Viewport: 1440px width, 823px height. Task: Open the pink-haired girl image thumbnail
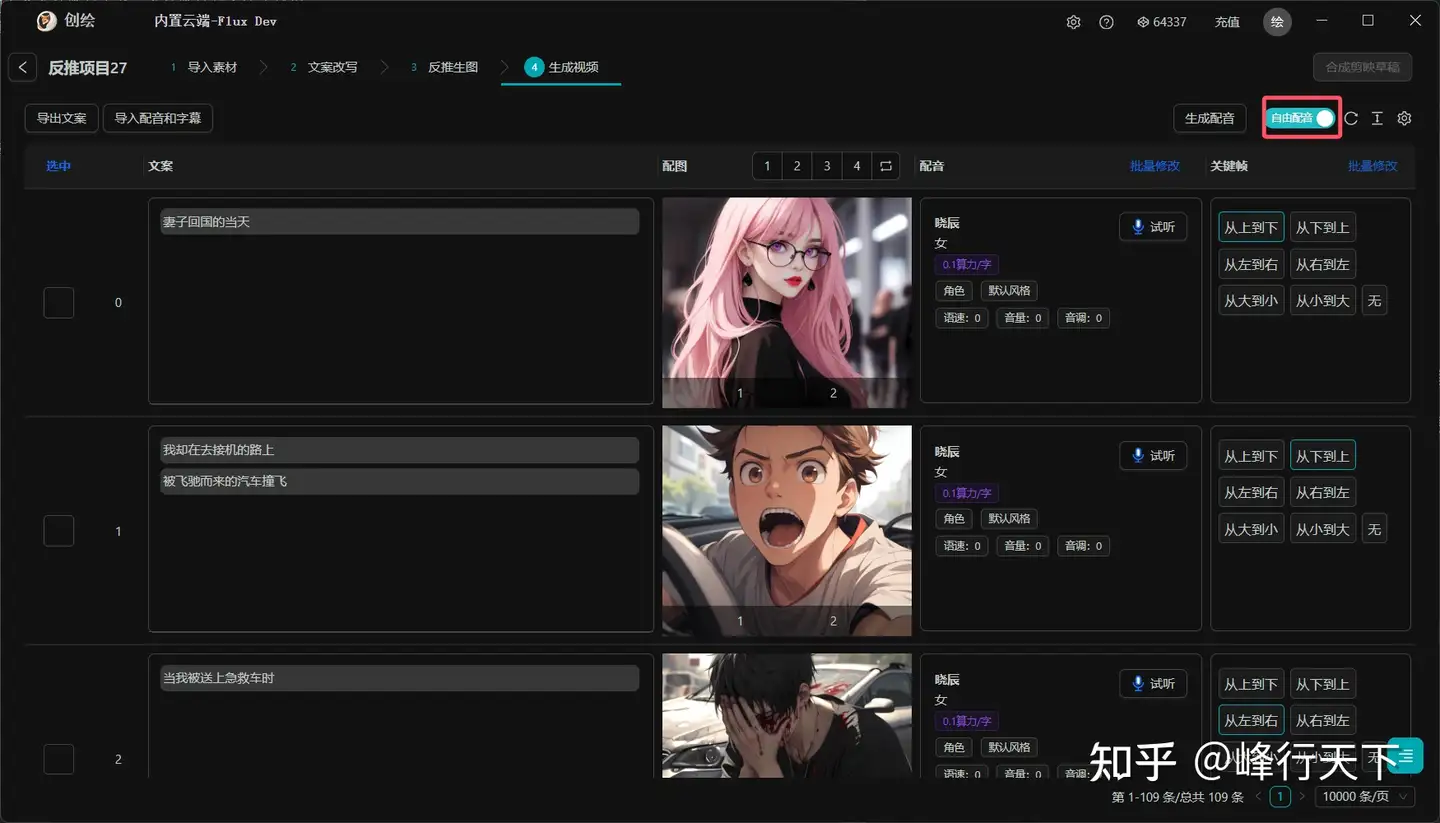tap(787, 302)
